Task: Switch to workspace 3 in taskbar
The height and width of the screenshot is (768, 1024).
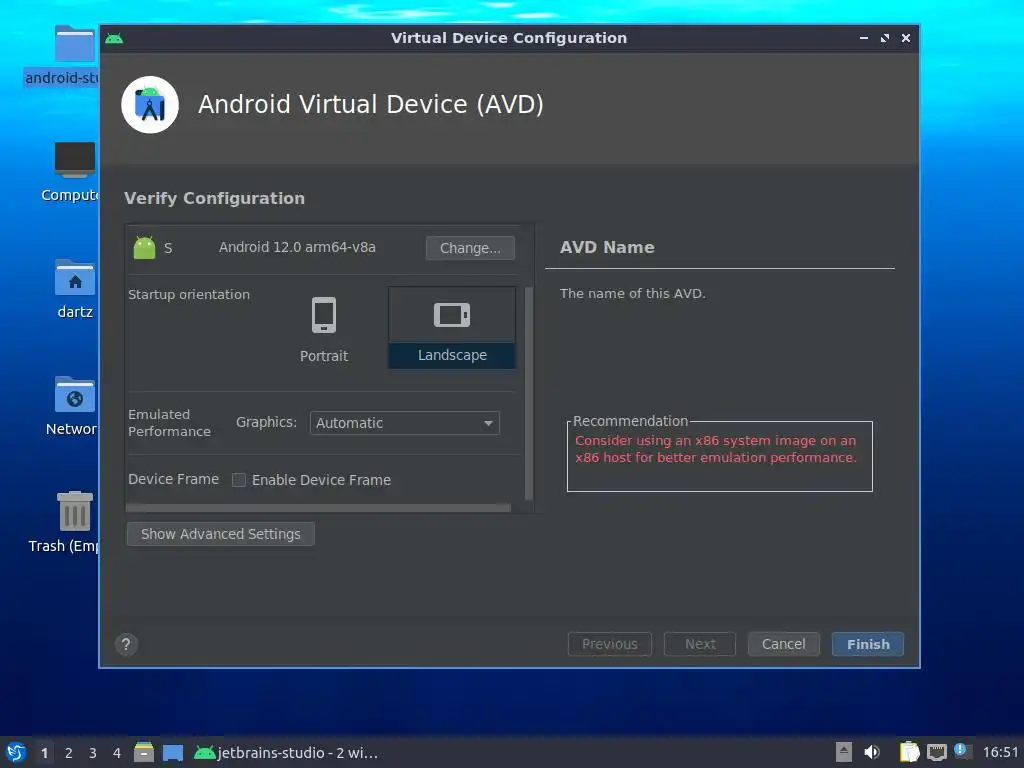Action: 93,753
